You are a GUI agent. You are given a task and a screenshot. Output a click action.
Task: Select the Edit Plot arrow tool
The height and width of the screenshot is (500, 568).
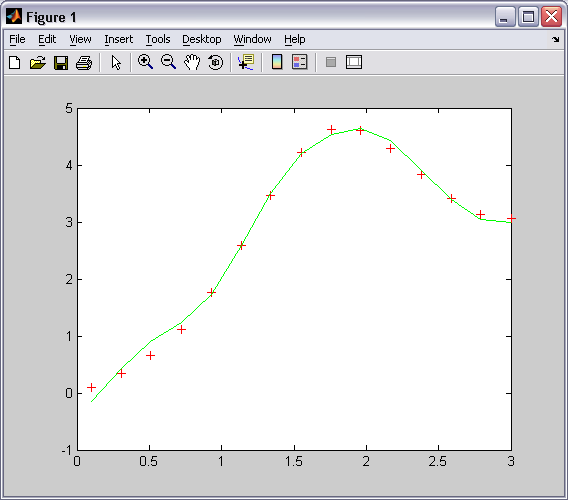pos(116,62)
